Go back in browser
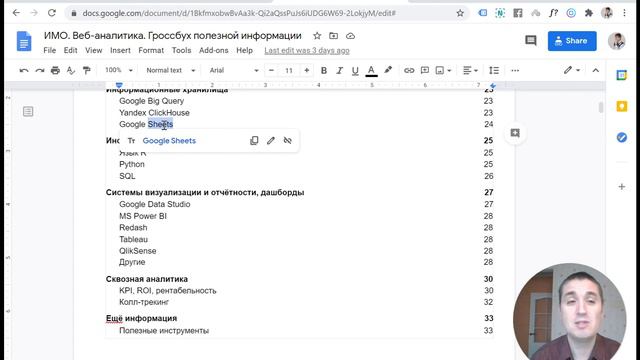 (x=16, y=13)
